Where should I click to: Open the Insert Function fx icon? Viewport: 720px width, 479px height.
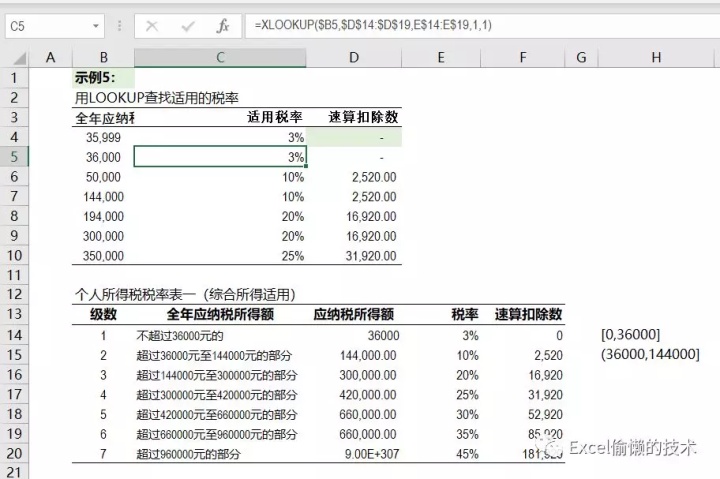[223, 26]
